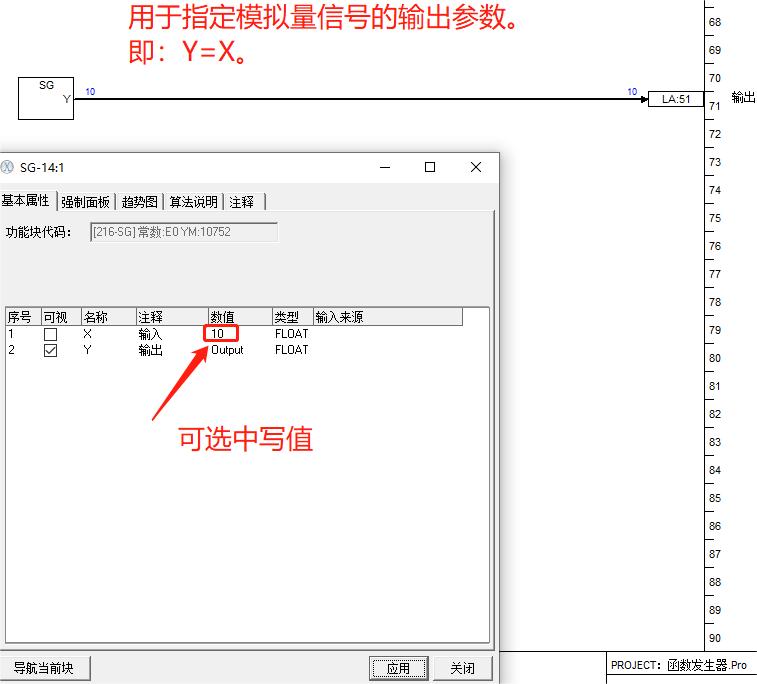Enable the visible checkbox for X input
The height and width of the screenshot is (684, 757).
pyautogui.click(x=50, y=334)
